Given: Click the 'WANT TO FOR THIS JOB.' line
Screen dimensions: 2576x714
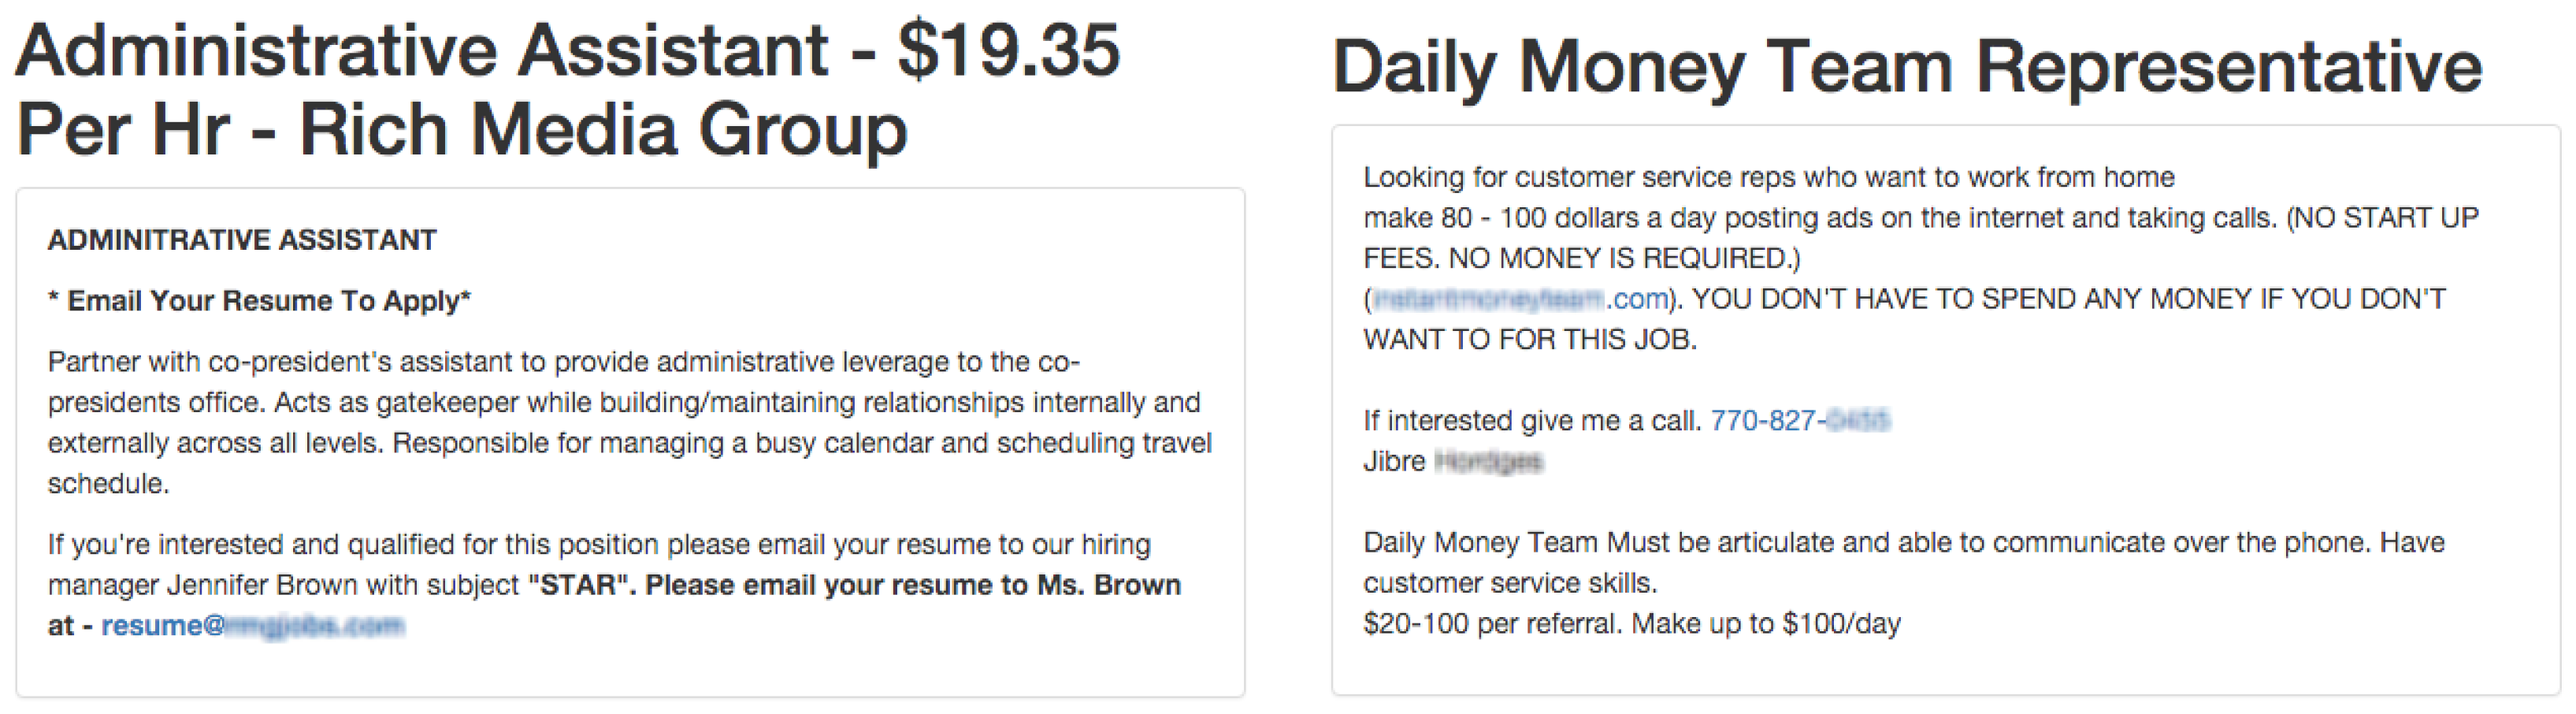Looking at the screenshot, I should pos(1530,340).
